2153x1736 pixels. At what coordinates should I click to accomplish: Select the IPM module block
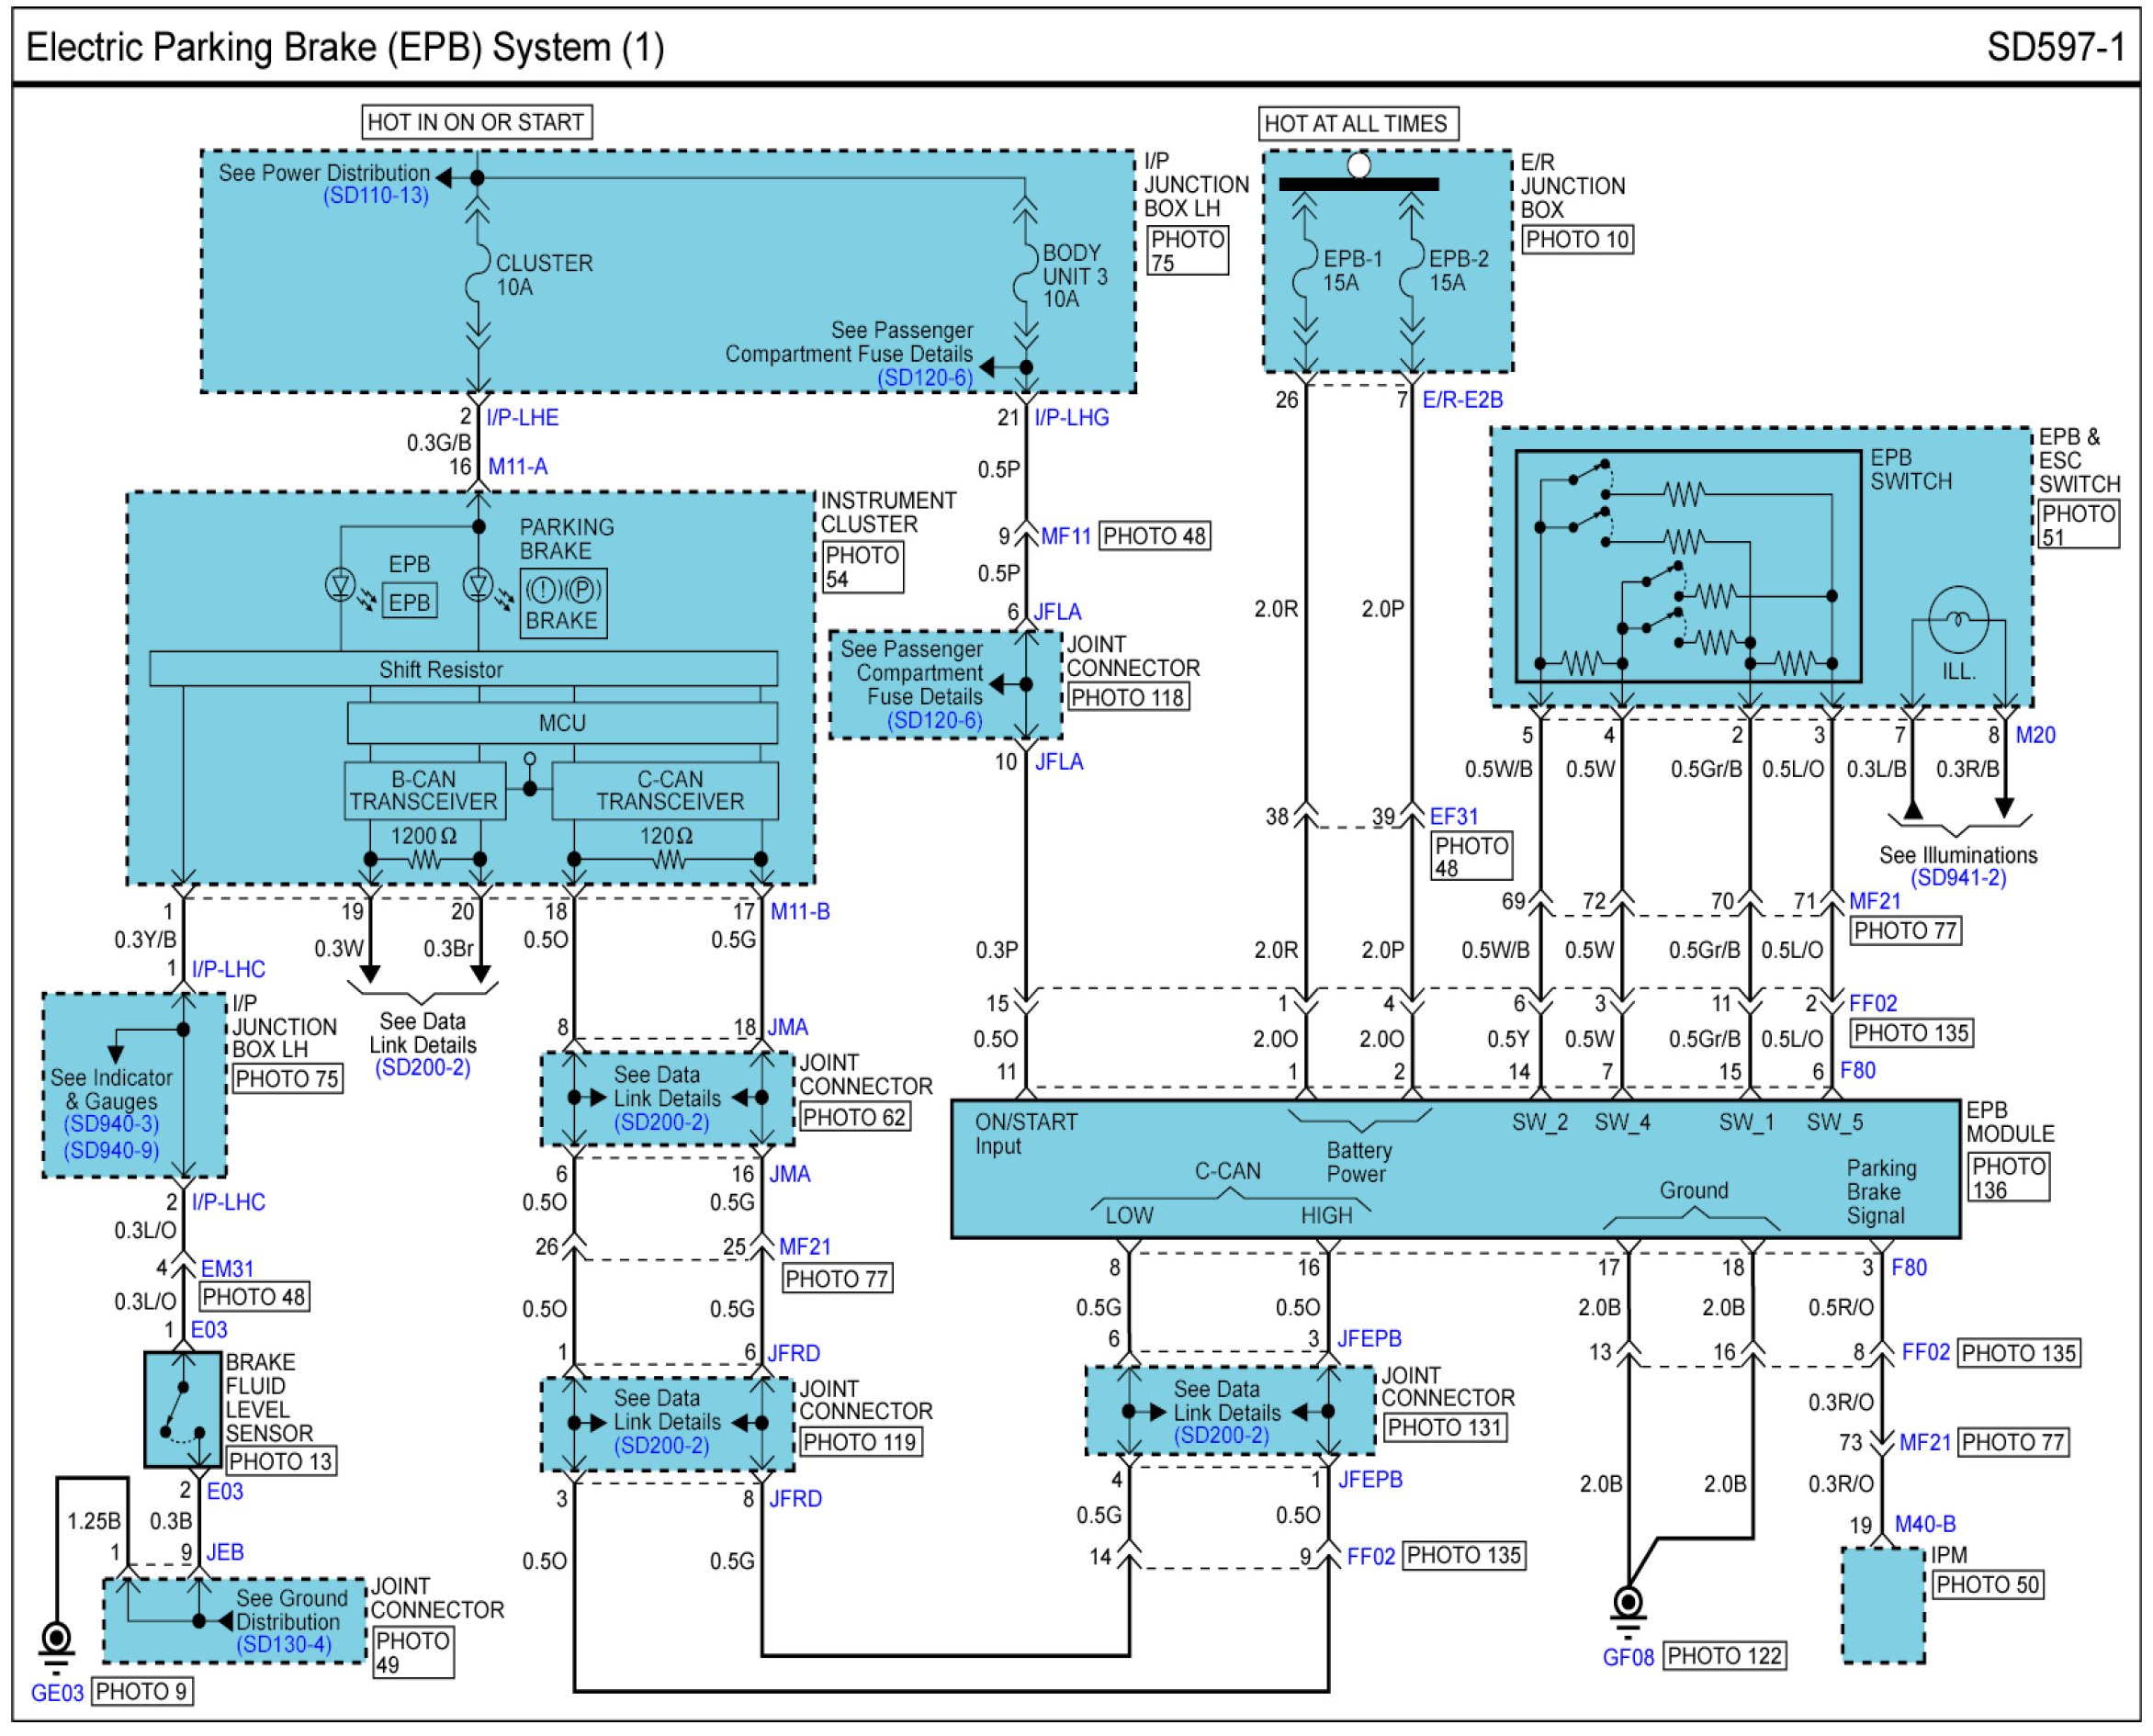[1882, 1606]
